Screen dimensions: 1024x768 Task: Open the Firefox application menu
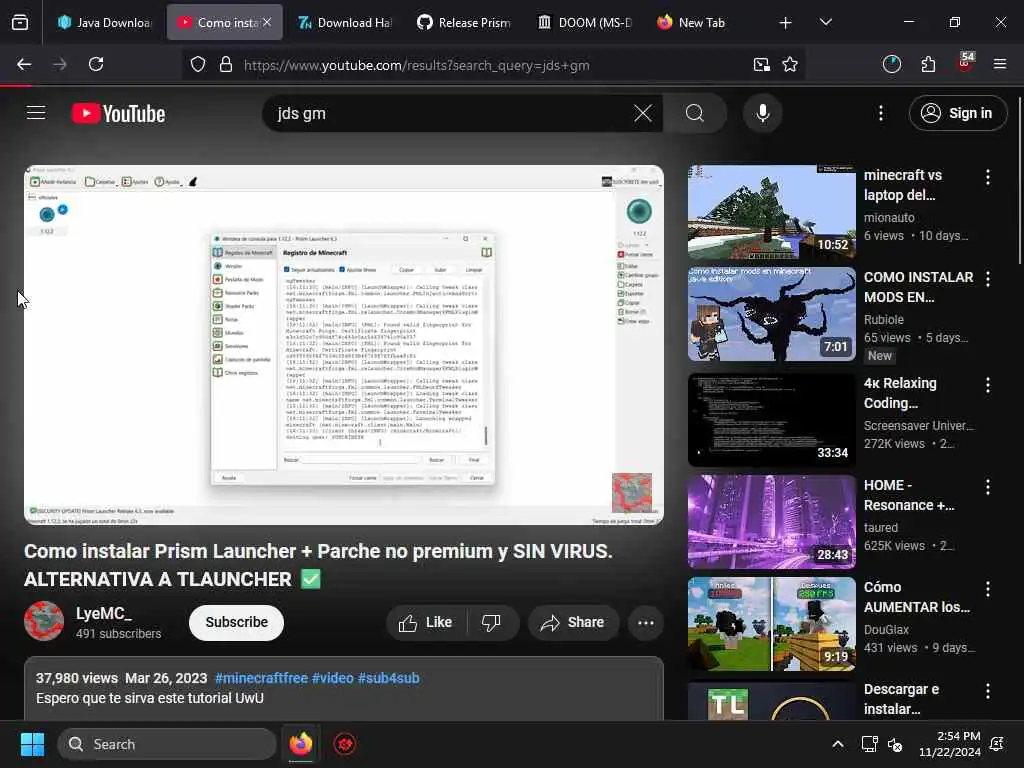click(1000, 64)
